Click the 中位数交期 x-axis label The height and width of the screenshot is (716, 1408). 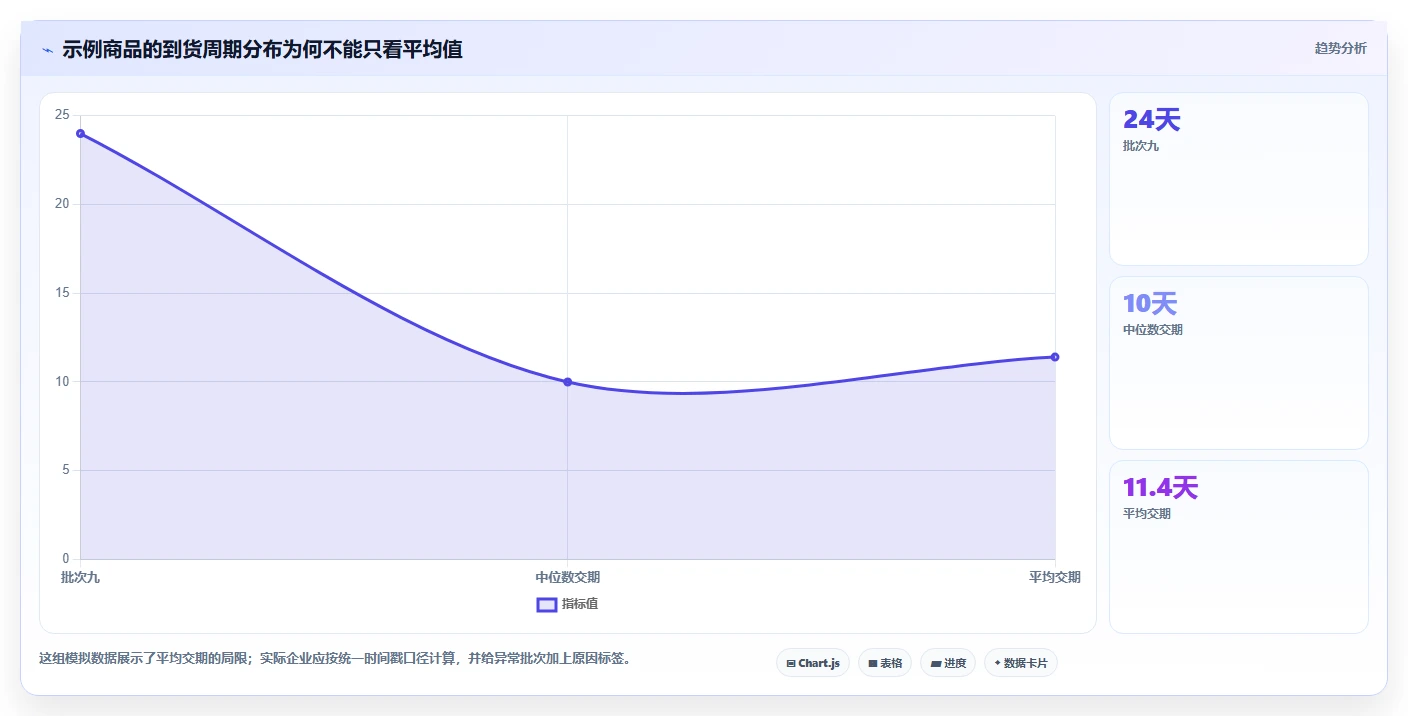click(567, 577)
